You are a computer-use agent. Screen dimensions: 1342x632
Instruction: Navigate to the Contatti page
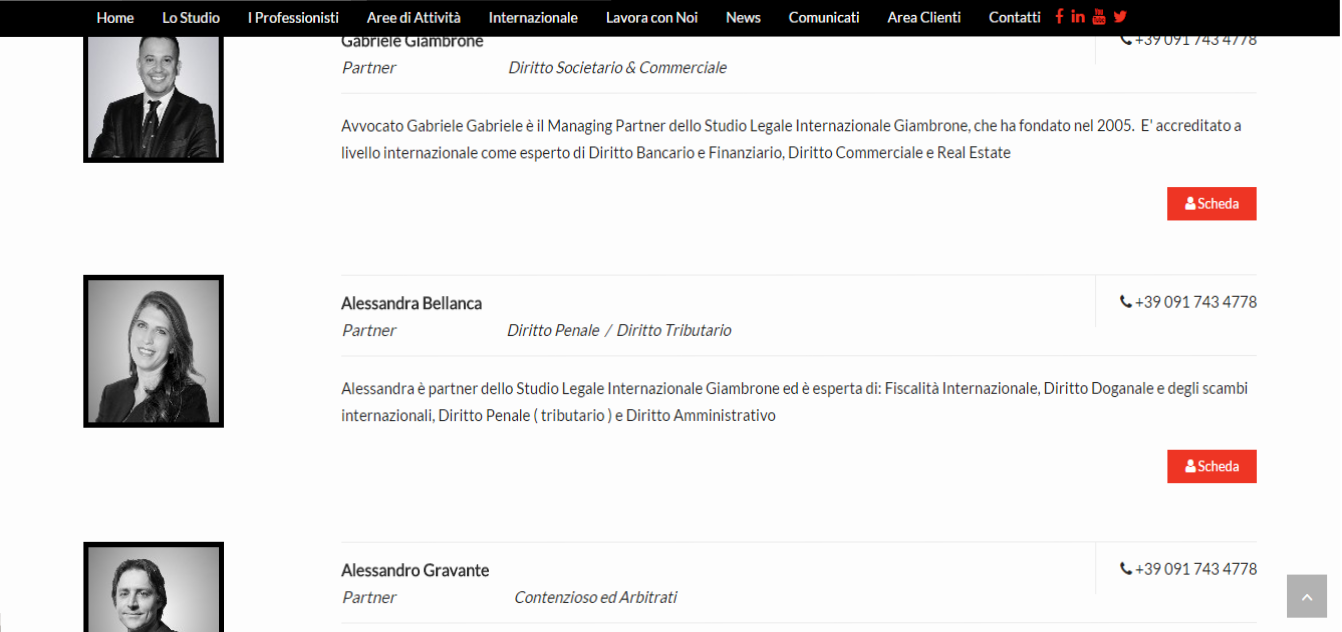1014,17
